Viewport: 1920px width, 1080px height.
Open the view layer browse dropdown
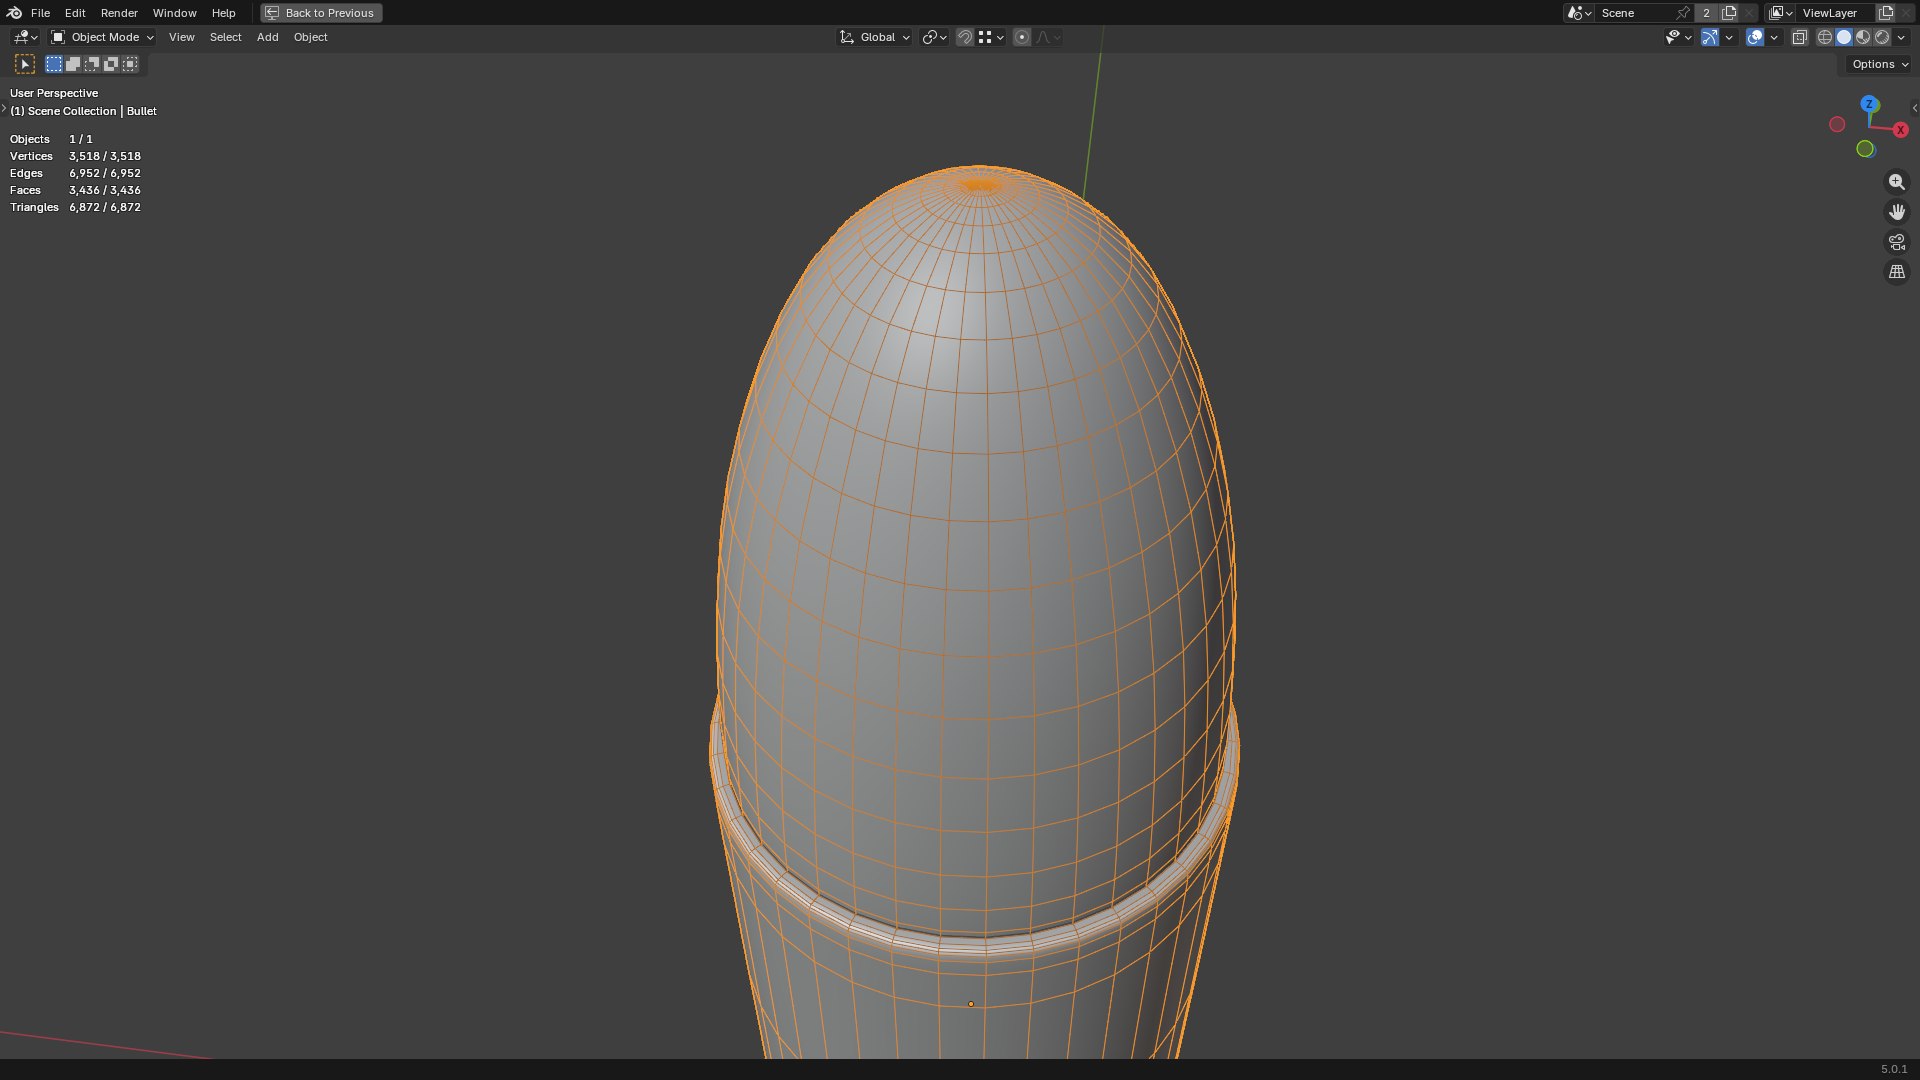(1781, 13)
